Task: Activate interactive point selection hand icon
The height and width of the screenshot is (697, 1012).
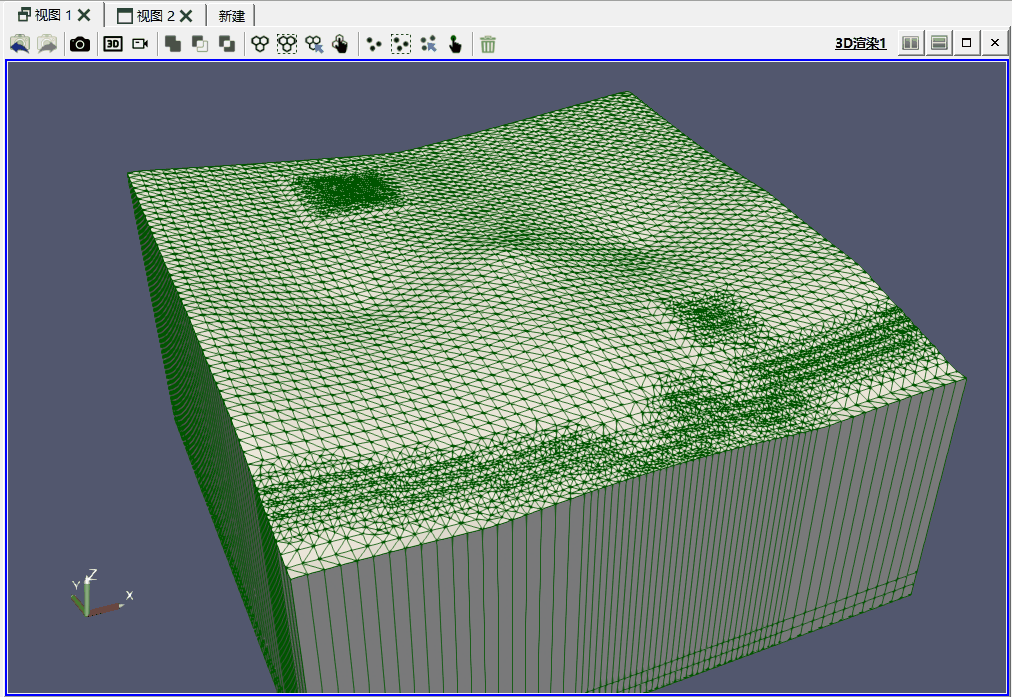Action: (x=455, y=44)
